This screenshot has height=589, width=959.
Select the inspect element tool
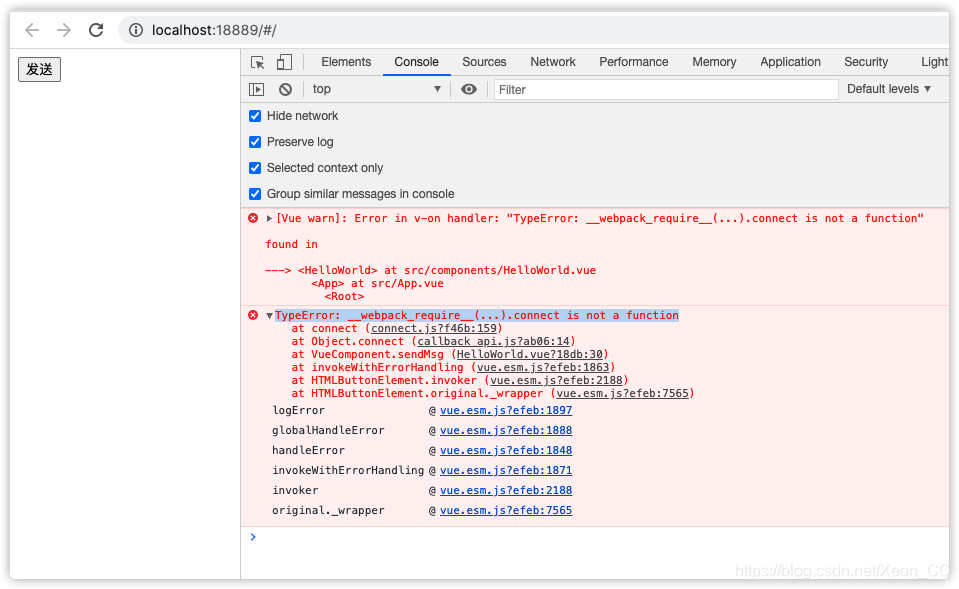257,61
